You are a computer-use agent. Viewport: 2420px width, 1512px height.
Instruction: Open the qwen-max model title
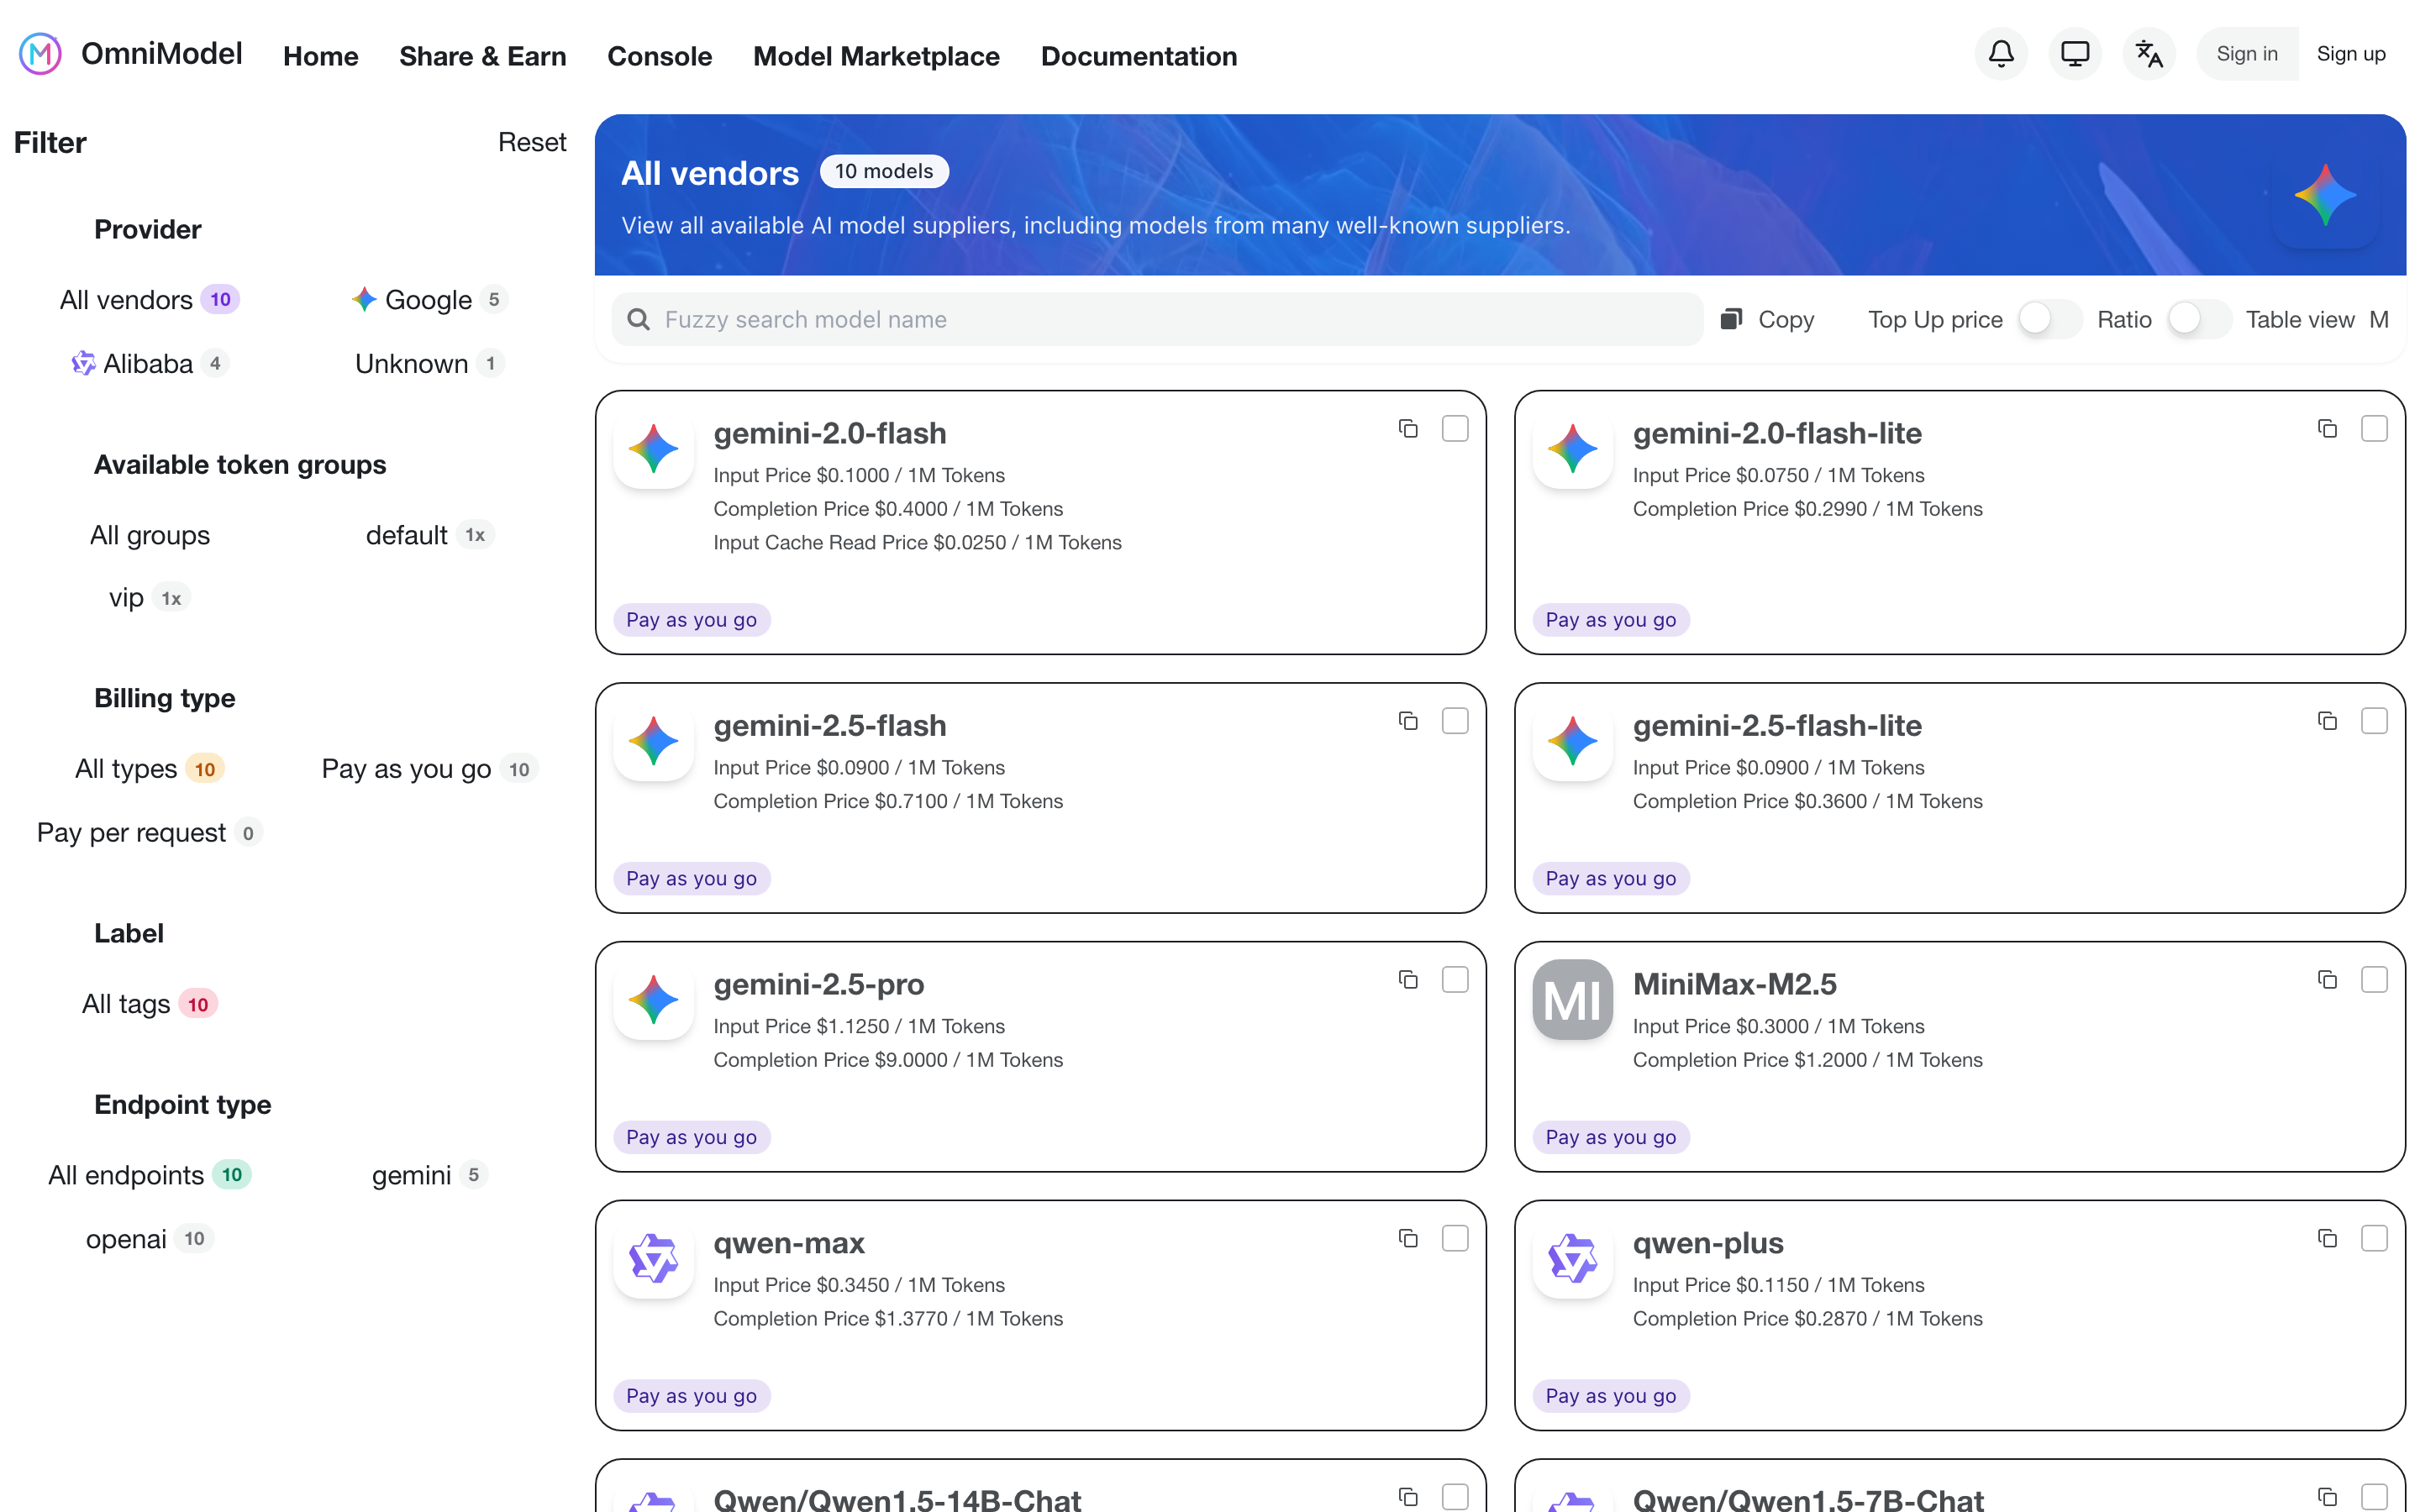click(789, 1243)
